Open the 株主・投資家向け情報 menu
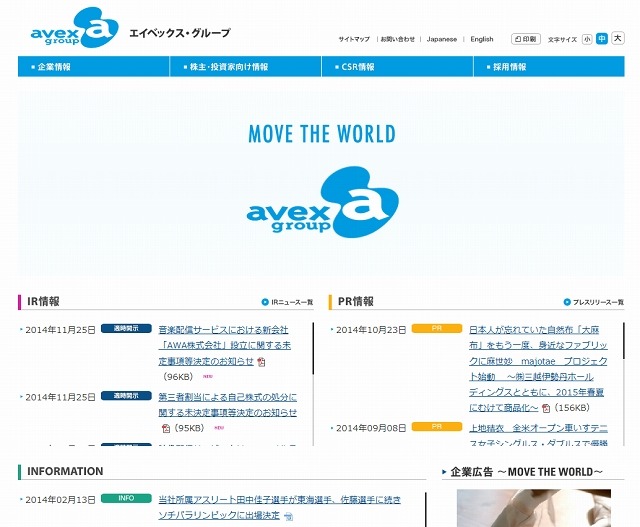Screen dimensions: 640x527 pyautogui.click(x=245, y=67)
